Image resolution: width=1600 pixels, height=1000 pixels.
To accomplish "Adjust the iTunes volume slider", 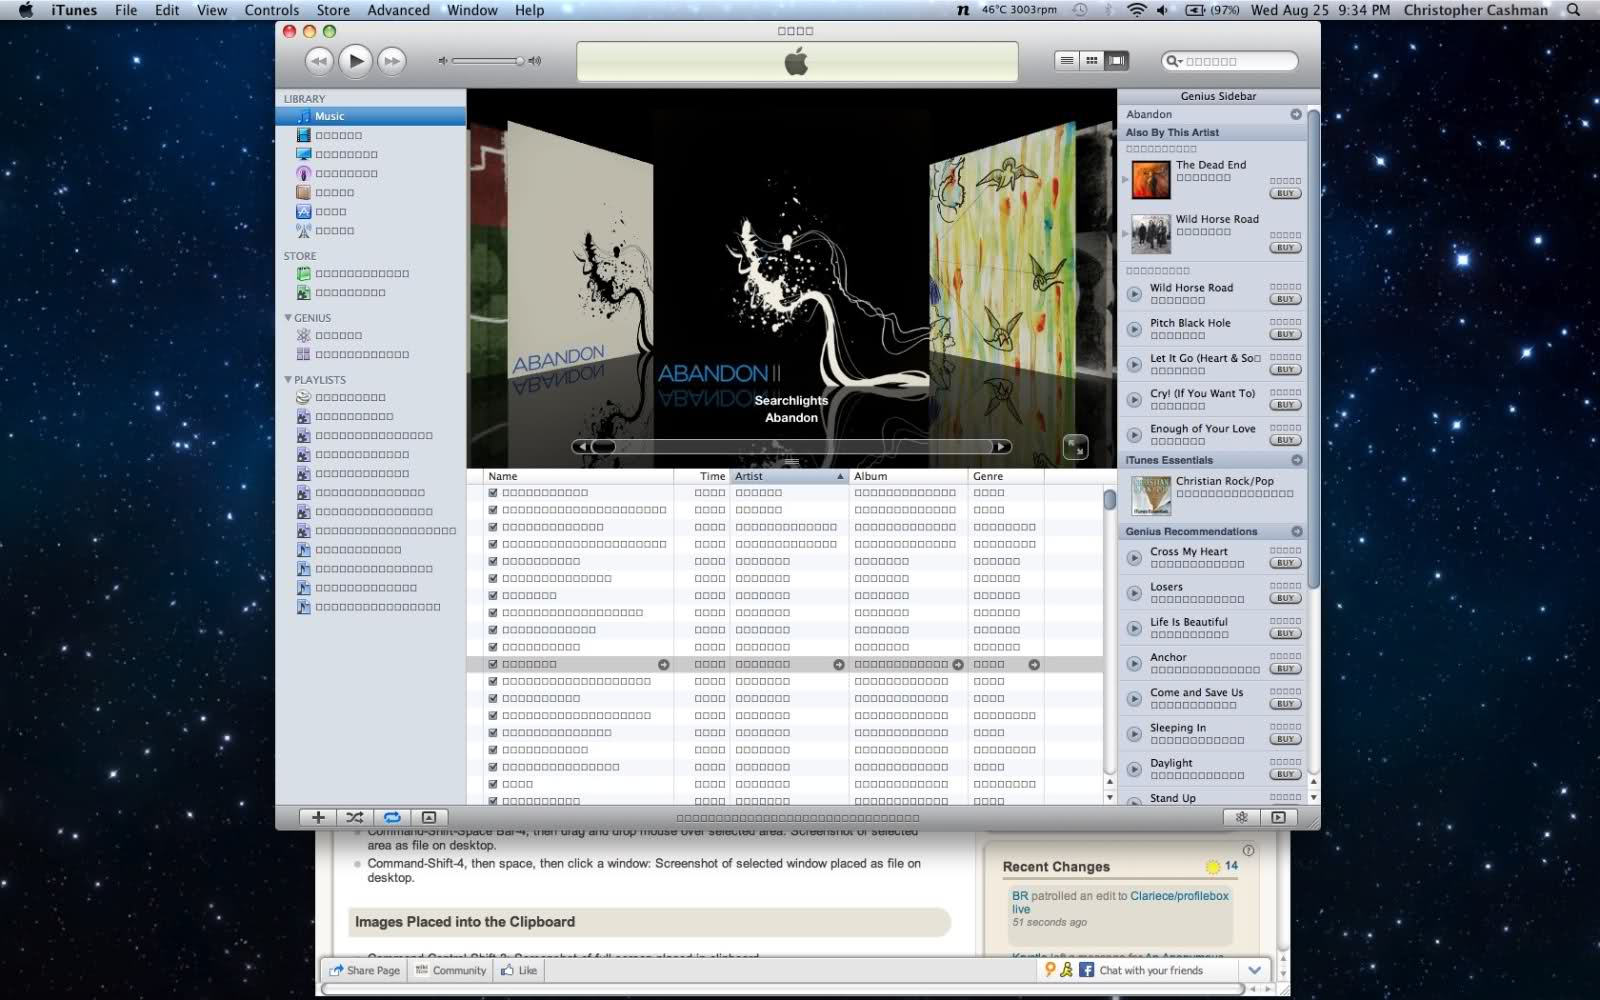I will (486, 61).
